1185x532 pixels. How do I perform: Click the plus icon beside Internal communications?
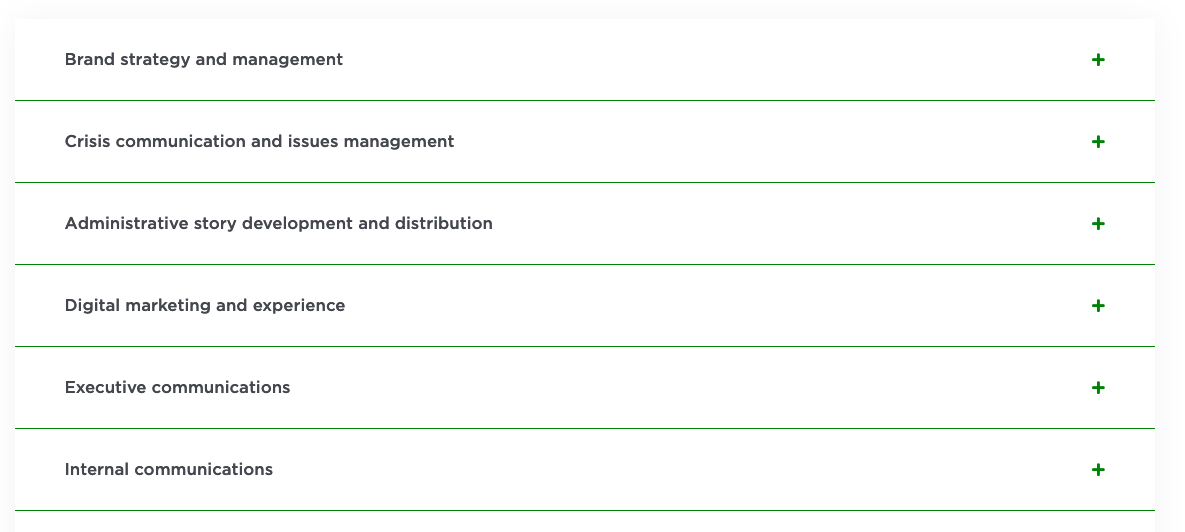(x=1098, y=470)
